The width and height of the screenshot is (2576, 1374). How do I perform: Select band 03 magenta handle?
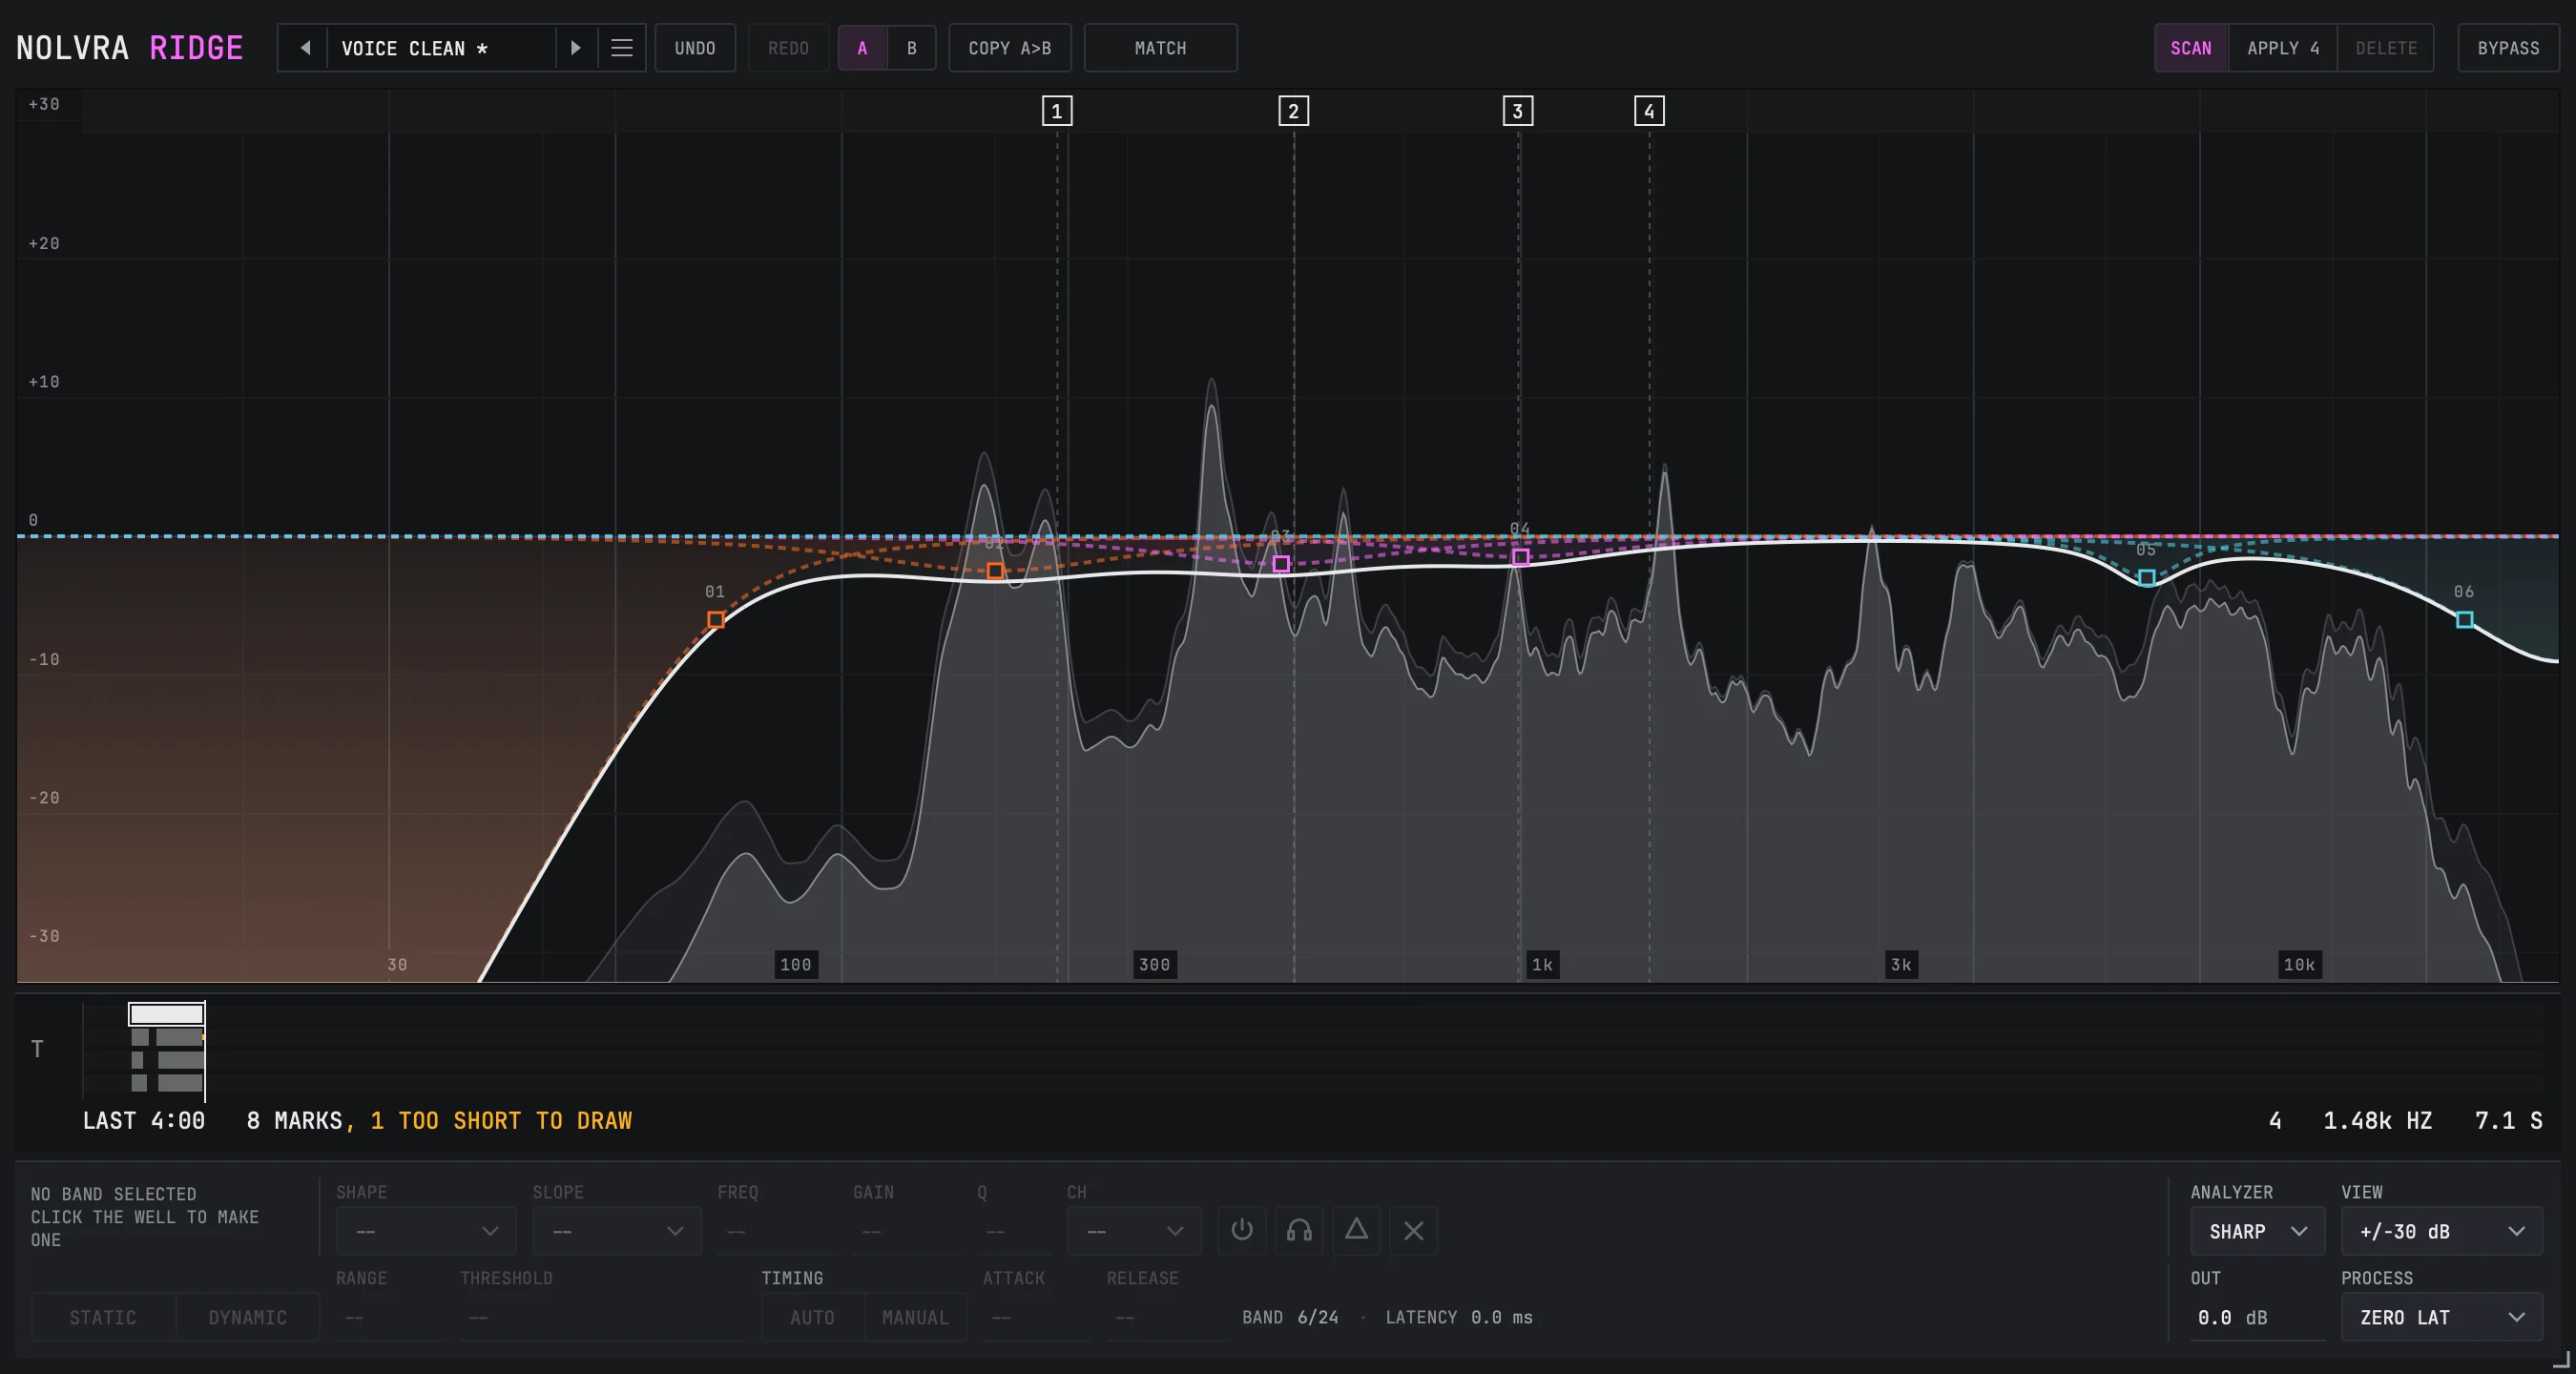(x=1281, y=564)
